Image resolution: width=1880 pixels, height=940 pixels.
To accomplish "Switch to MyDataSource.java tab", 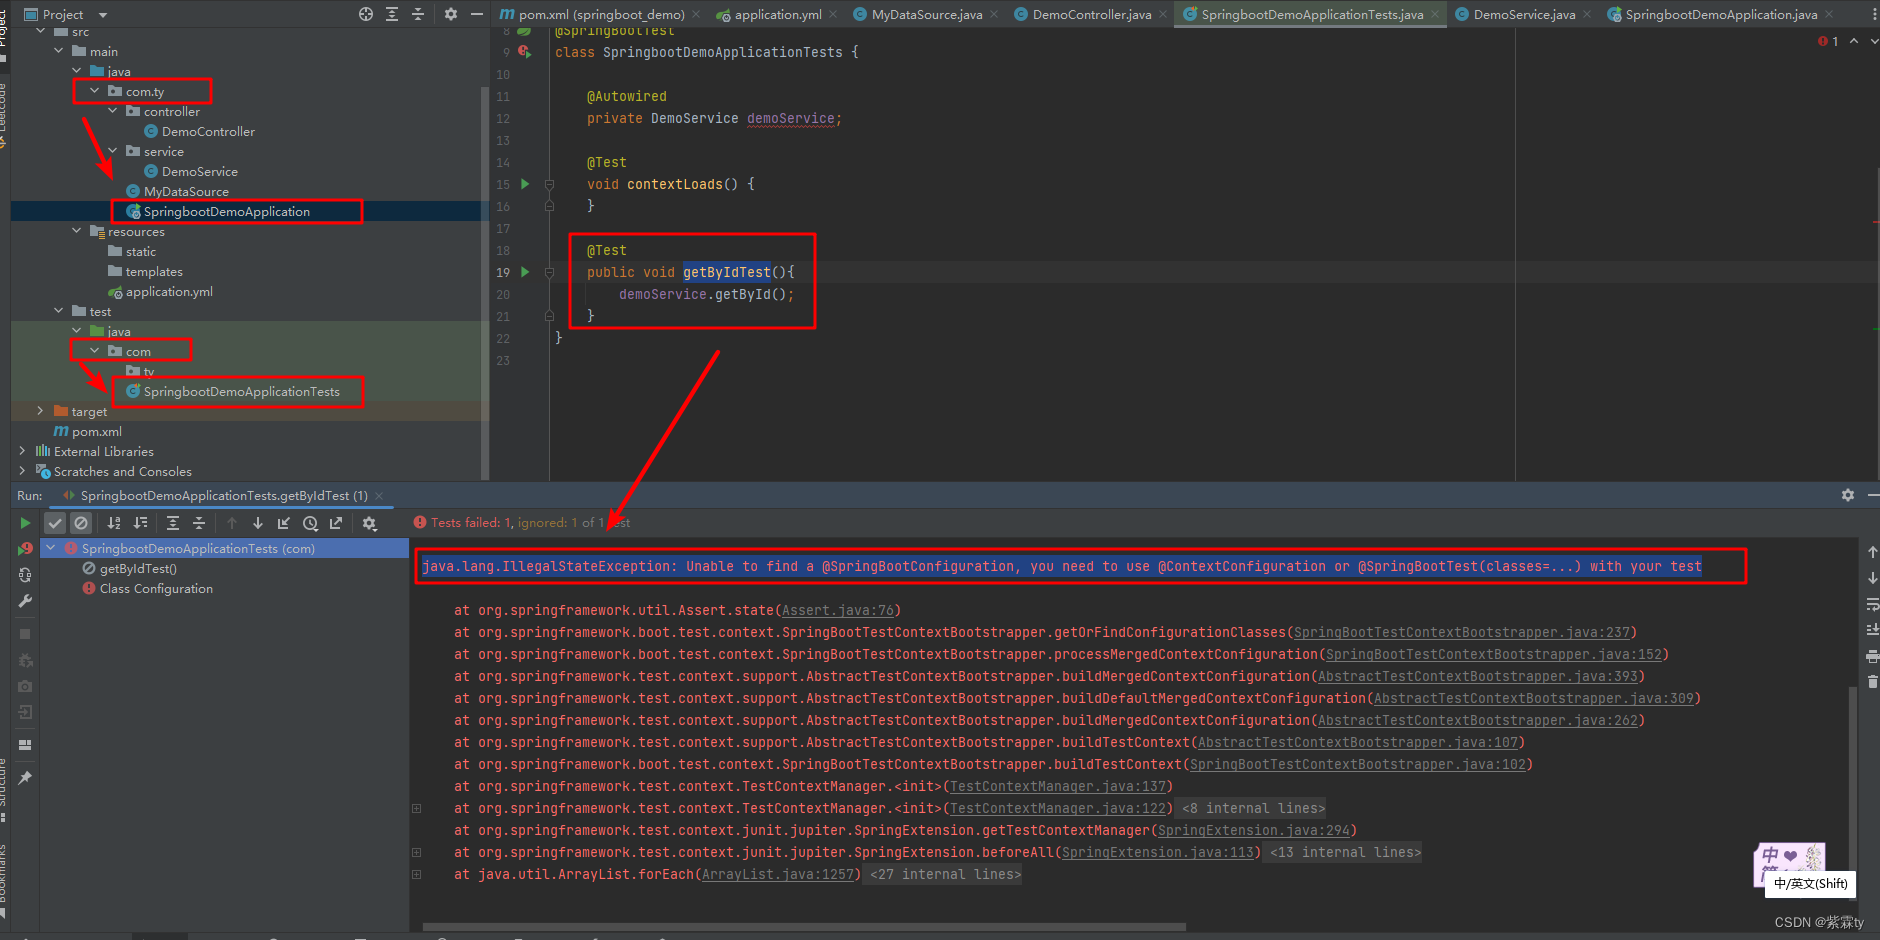I will click(x=927, y=14).
